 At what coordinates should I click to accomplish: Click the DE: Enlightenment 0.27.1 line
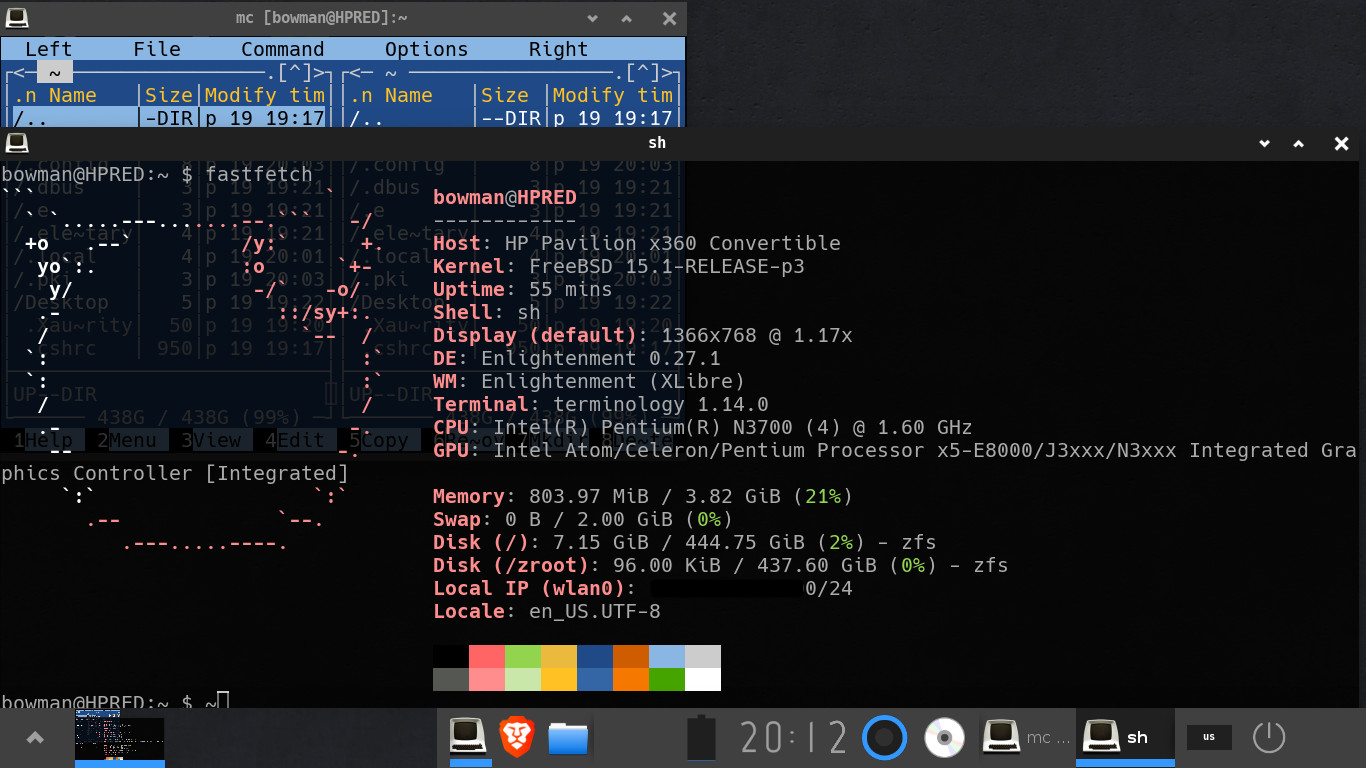point(577,358)
